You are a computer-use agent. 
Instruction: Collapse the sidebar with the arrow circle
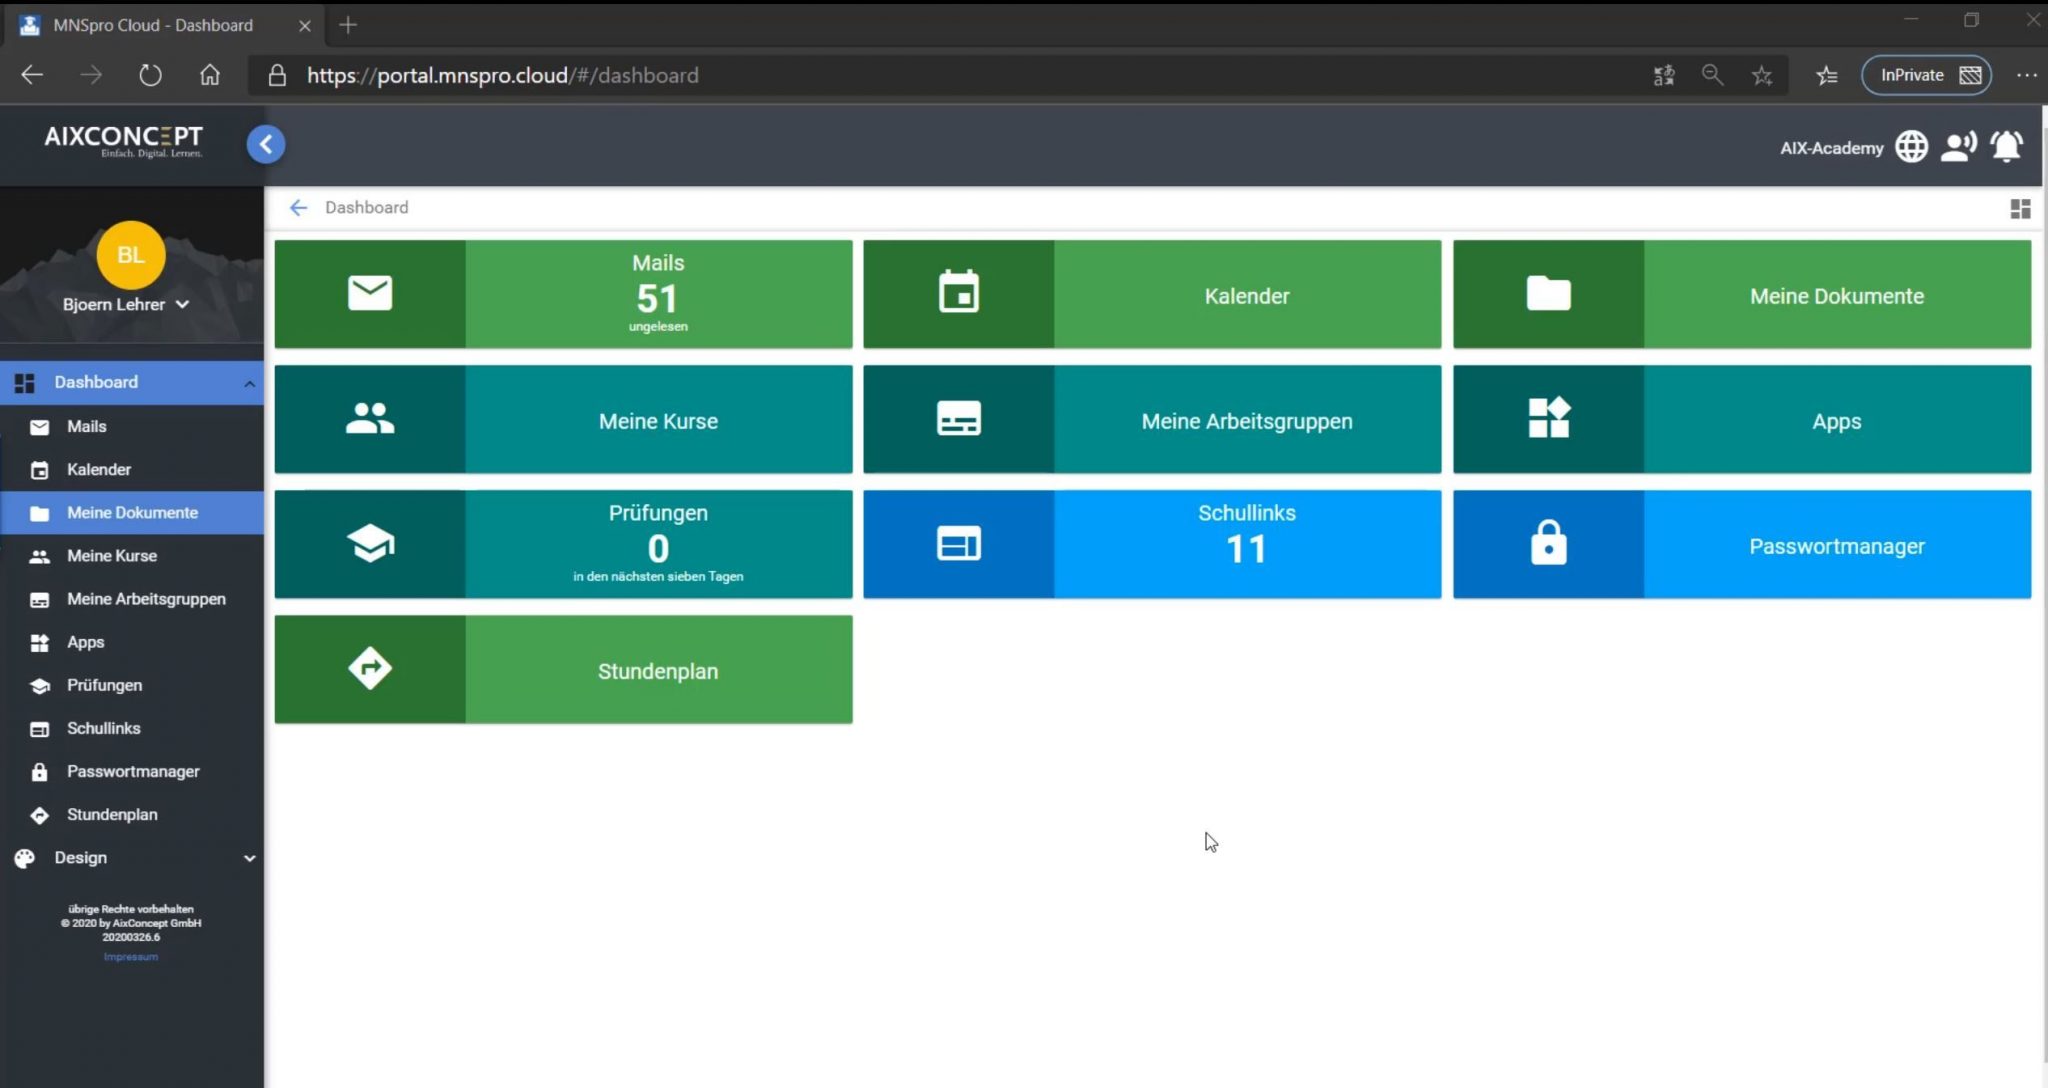(x=265, y=144)
